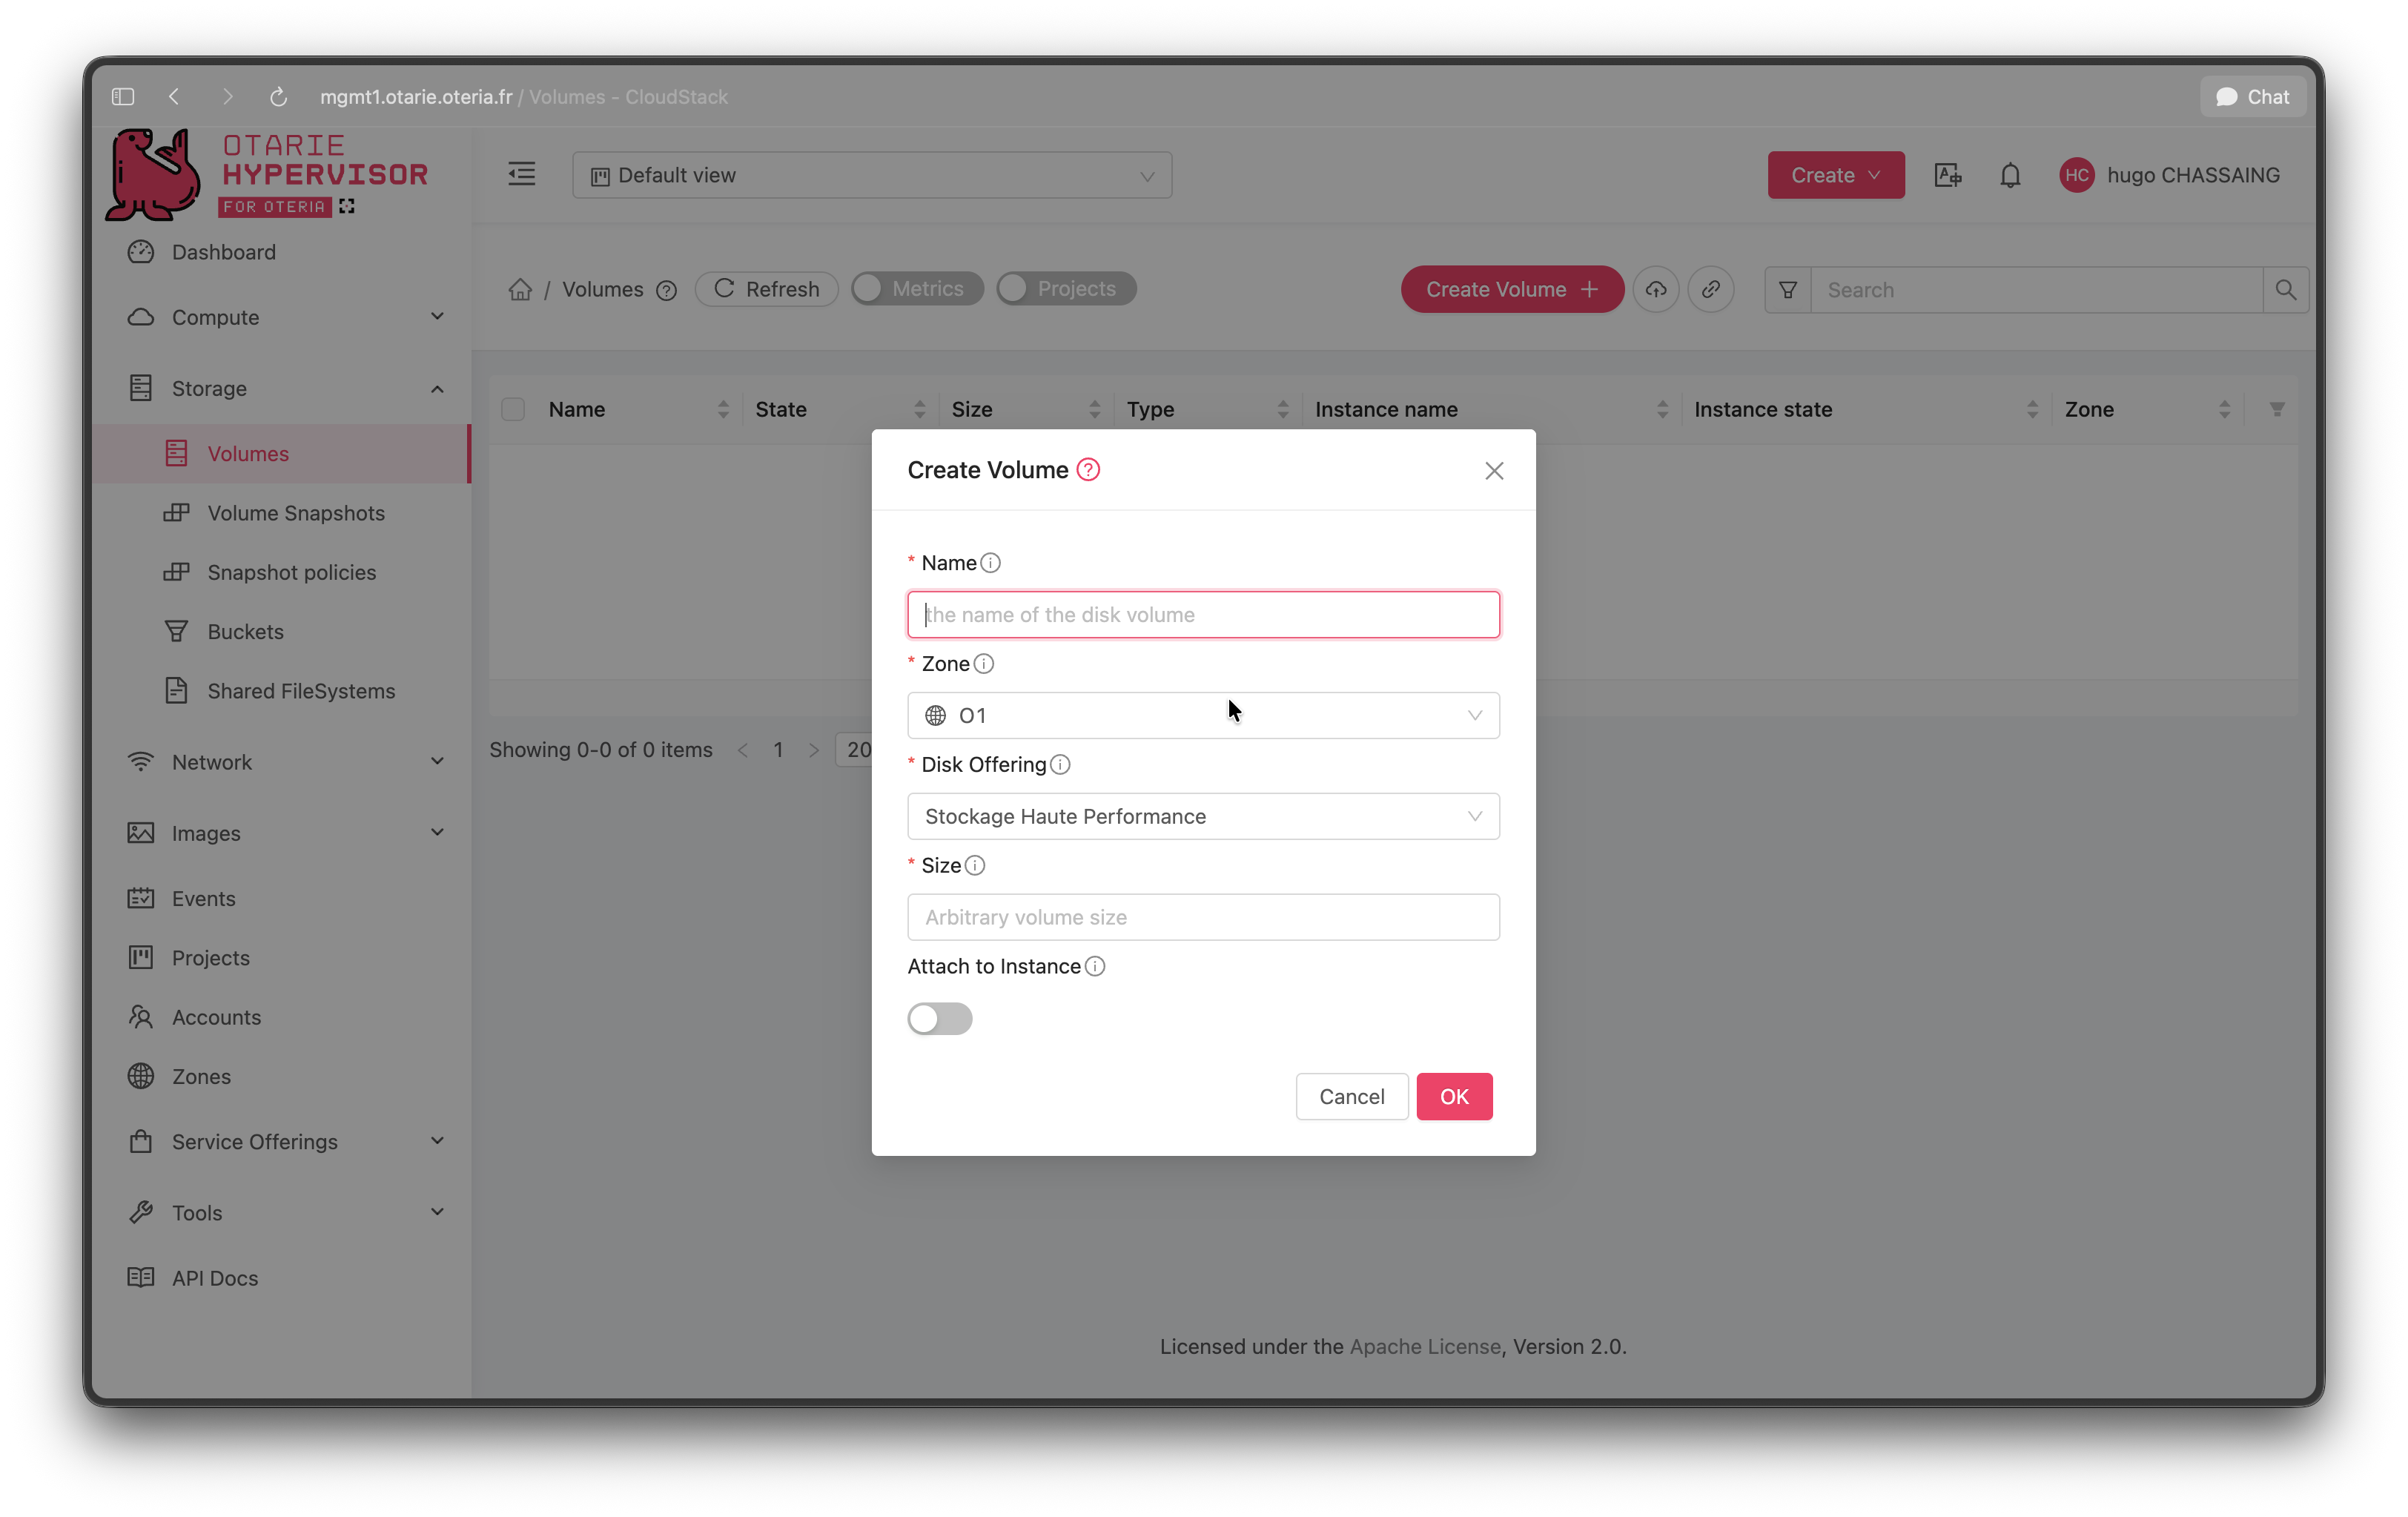Click the Attach to Instance info icon
The width and height of the screenshot is (2408, 1517).
point(1095,967)
